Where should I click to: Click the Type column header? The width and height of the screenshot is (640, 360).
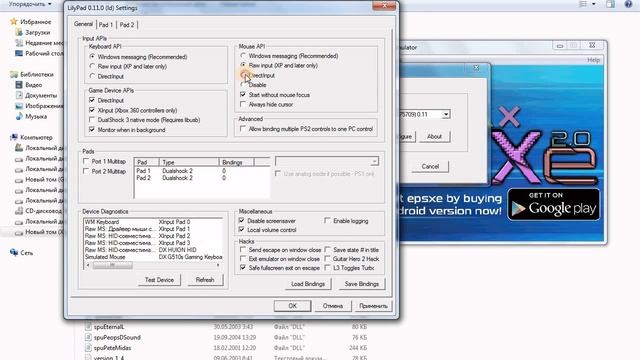click(x=189, y=162)
